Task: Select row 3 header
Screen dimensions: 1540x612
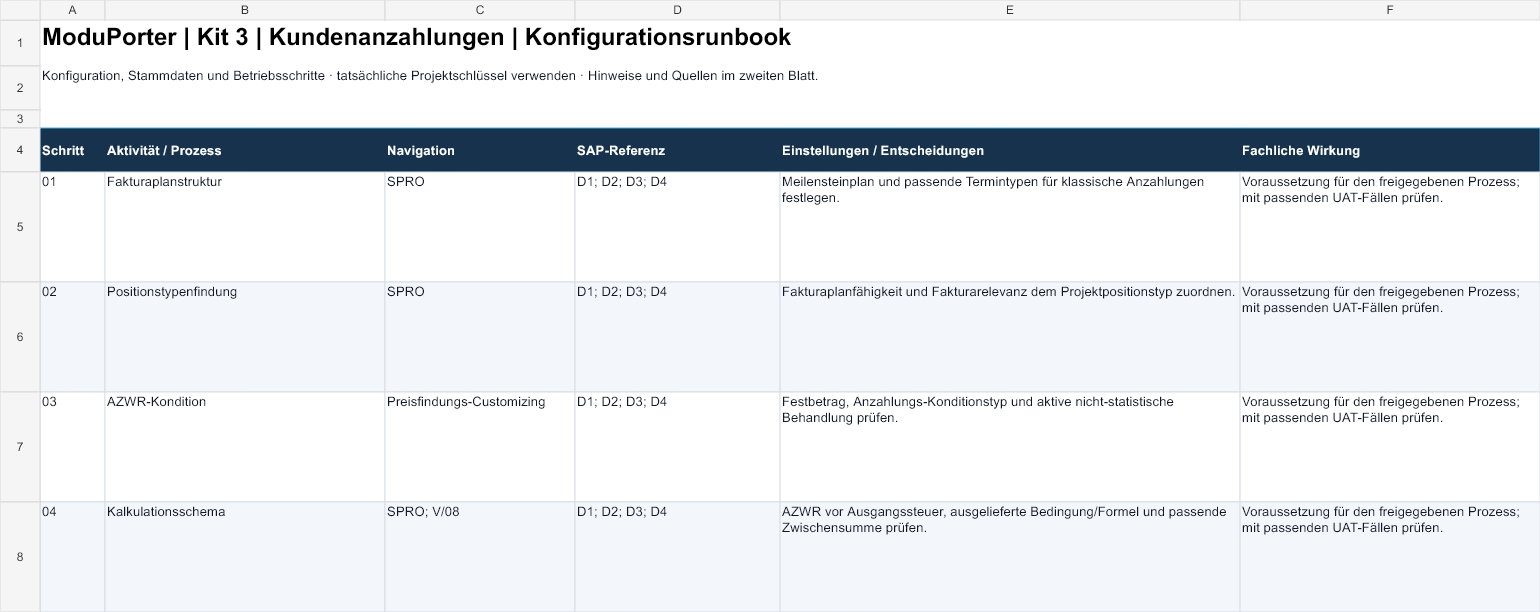Action: [x=20, y=119]
